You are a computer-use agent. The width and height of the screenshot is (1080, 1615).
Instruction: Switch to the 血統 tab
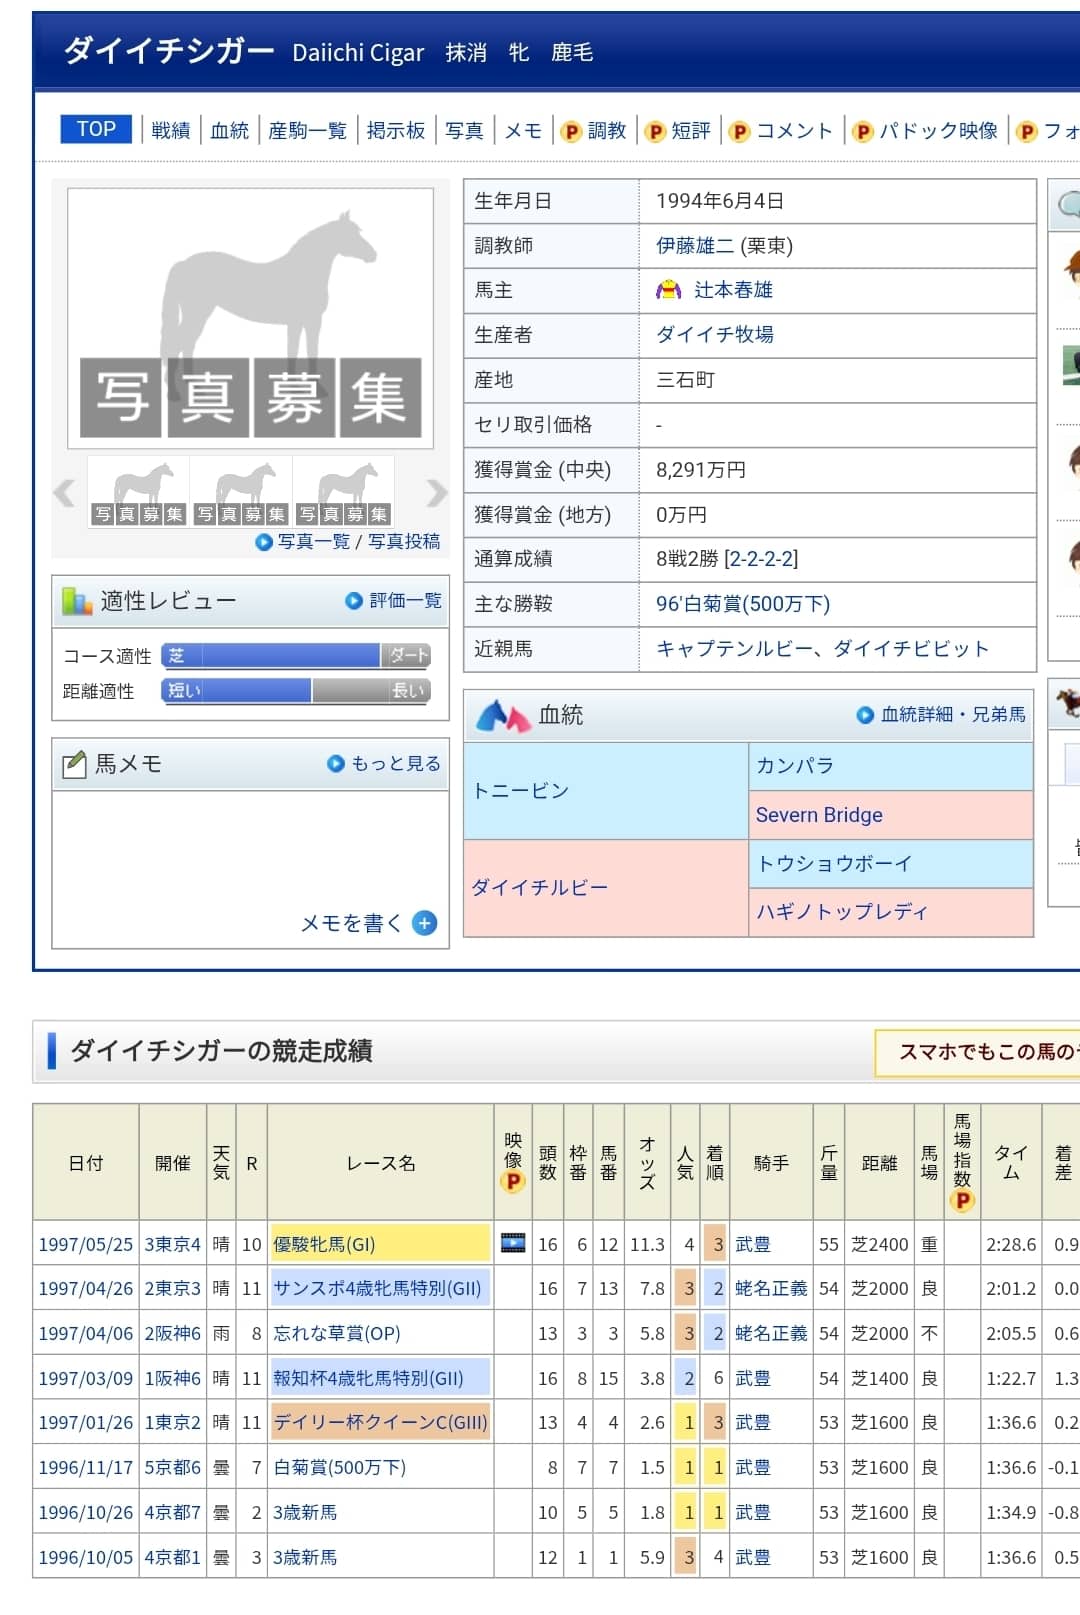click(230, 131)
